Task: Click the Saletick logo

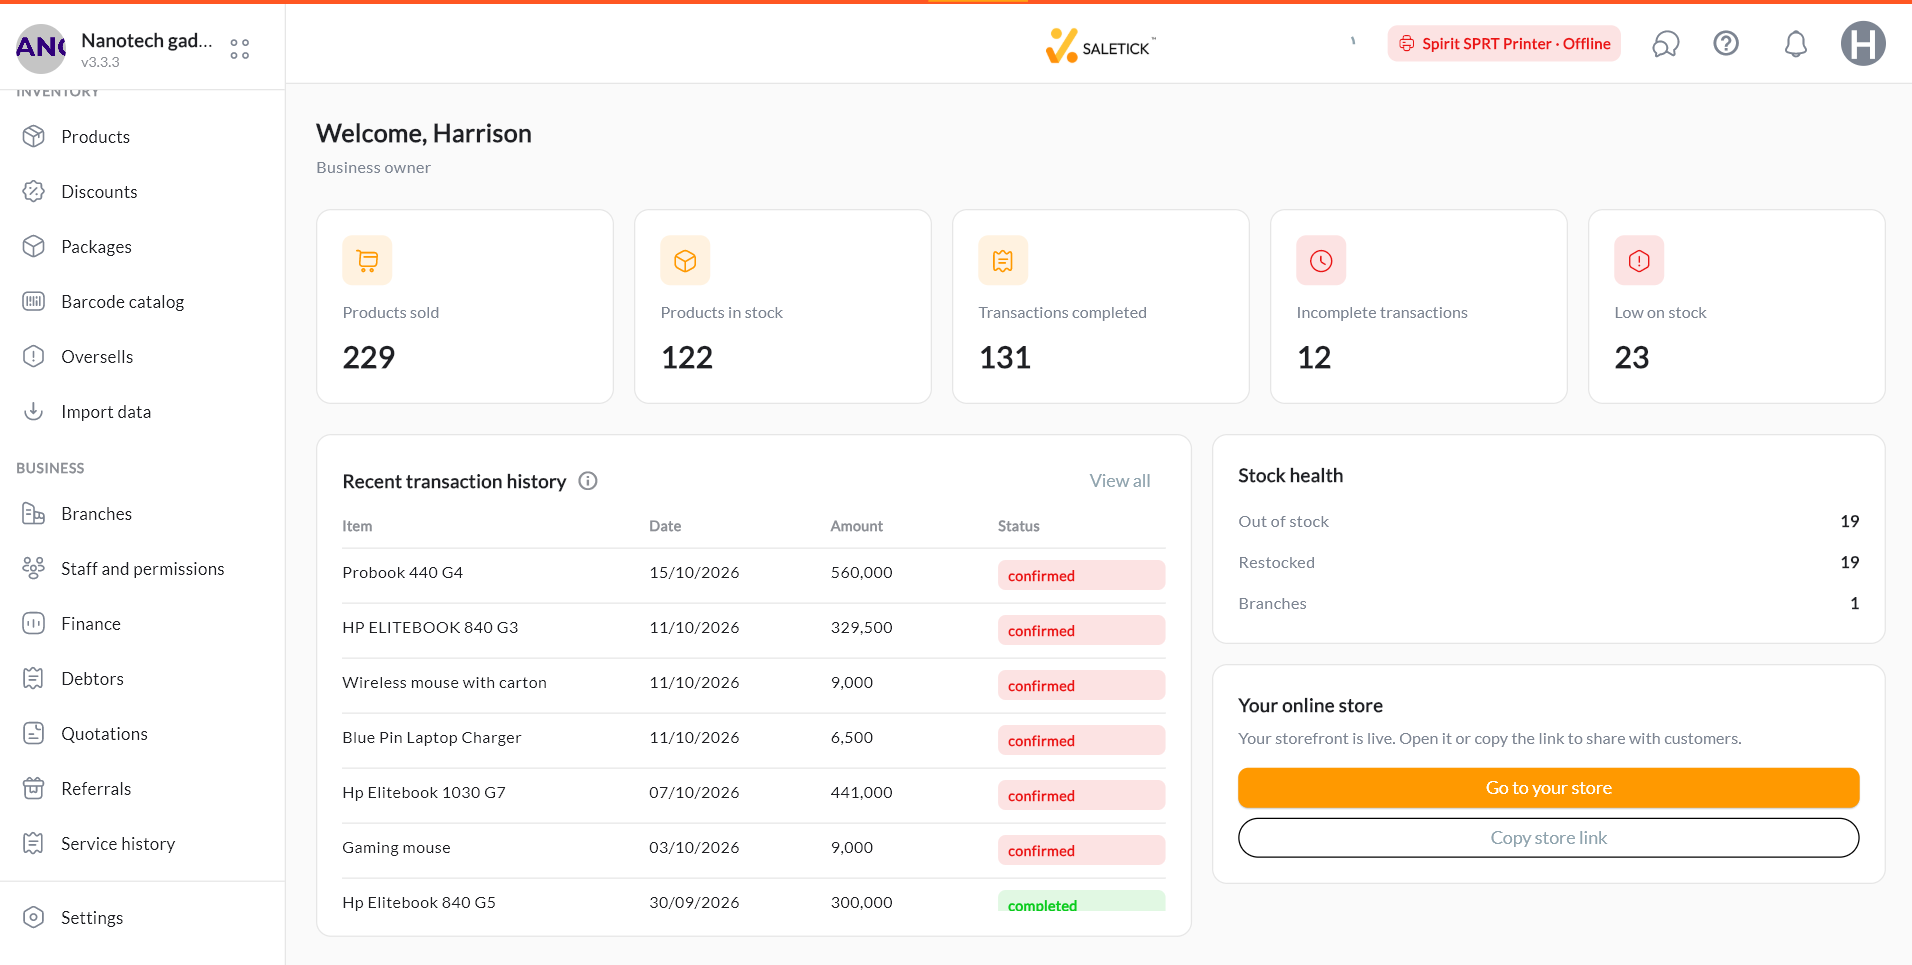Action: click(1099, 46)
